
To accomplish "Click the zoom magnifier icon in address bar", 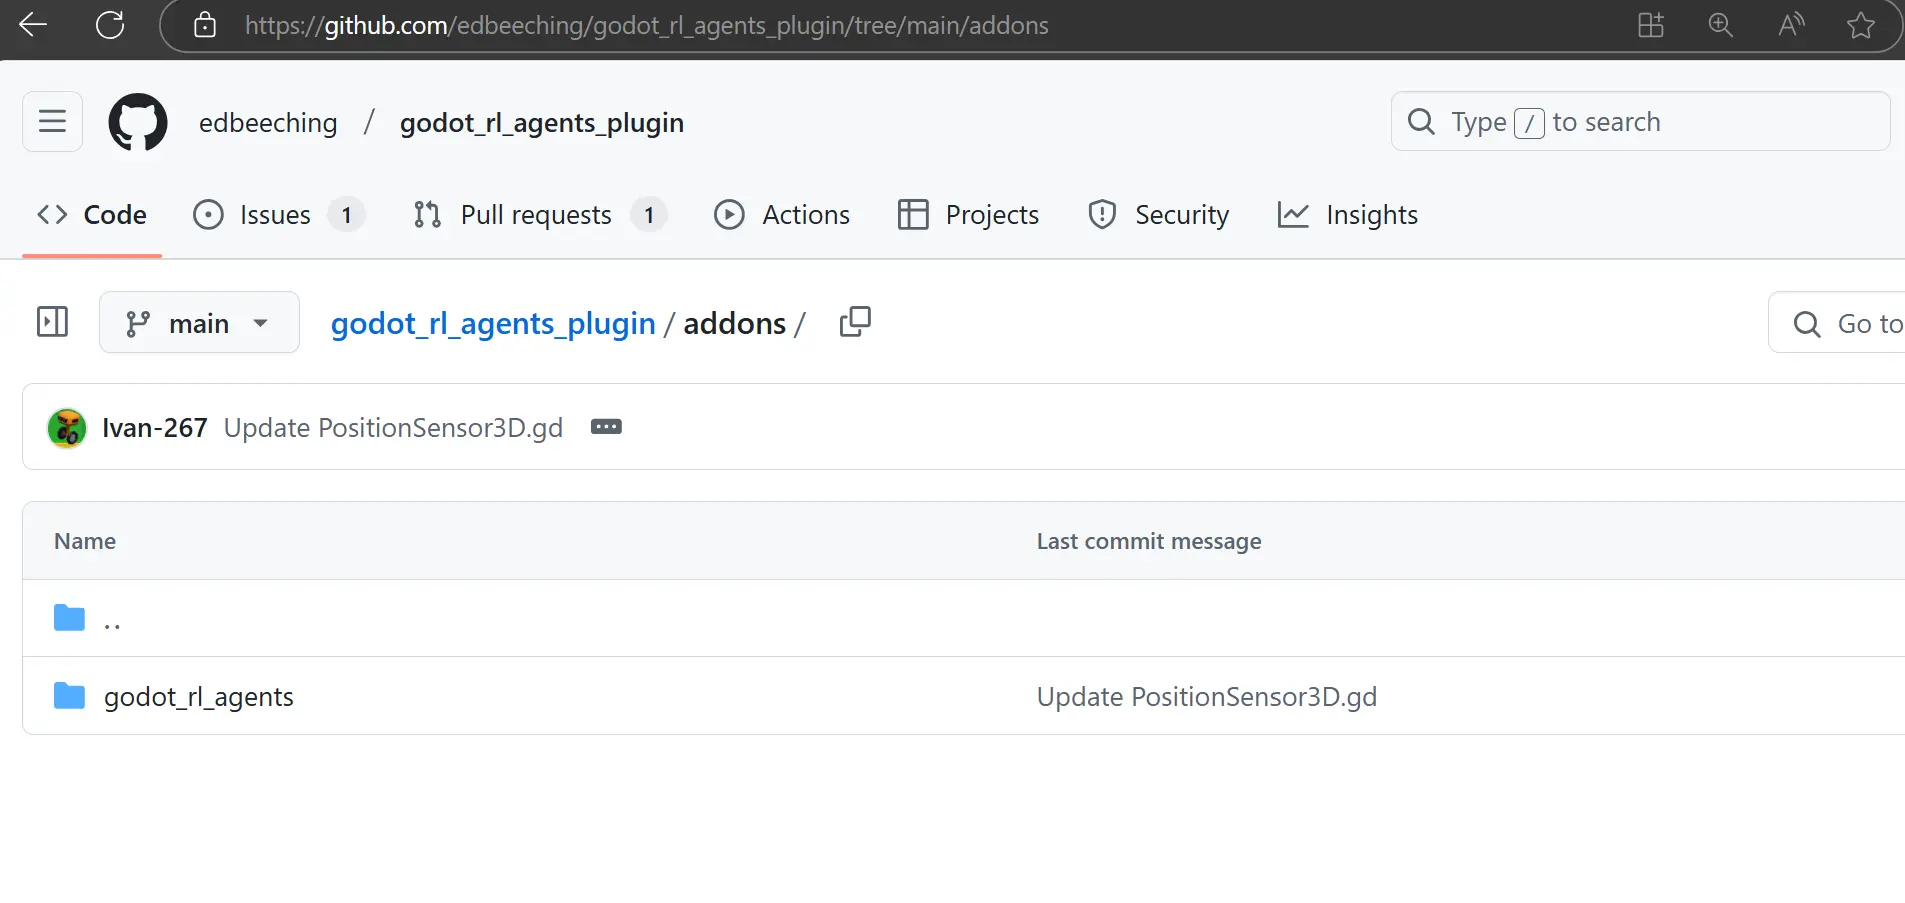I will tap(1721, 25).
